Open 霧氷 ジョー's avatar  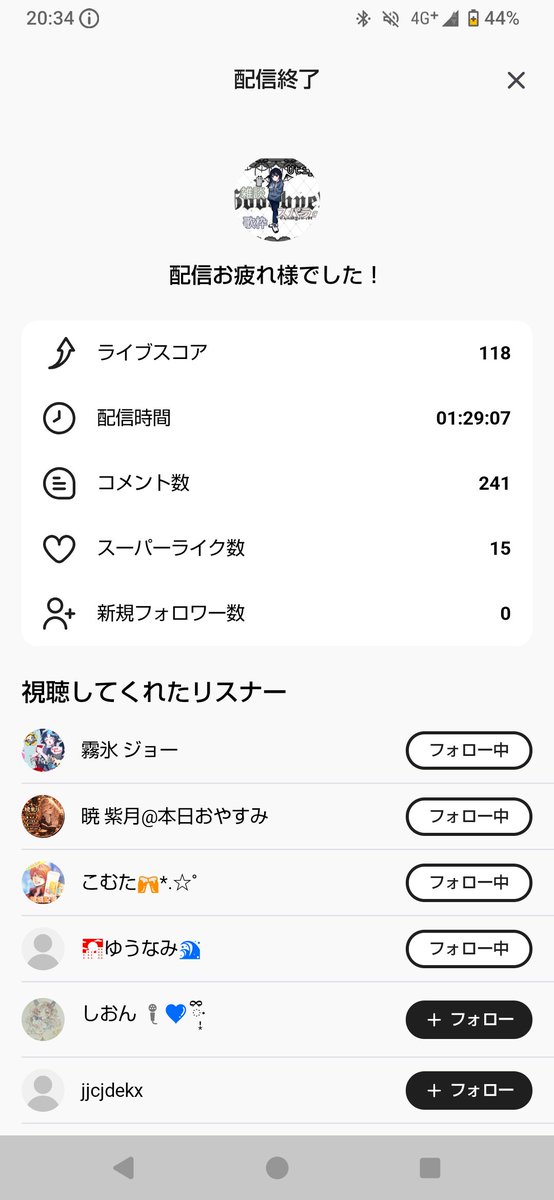pyautogui.click(x=43, y=750)
